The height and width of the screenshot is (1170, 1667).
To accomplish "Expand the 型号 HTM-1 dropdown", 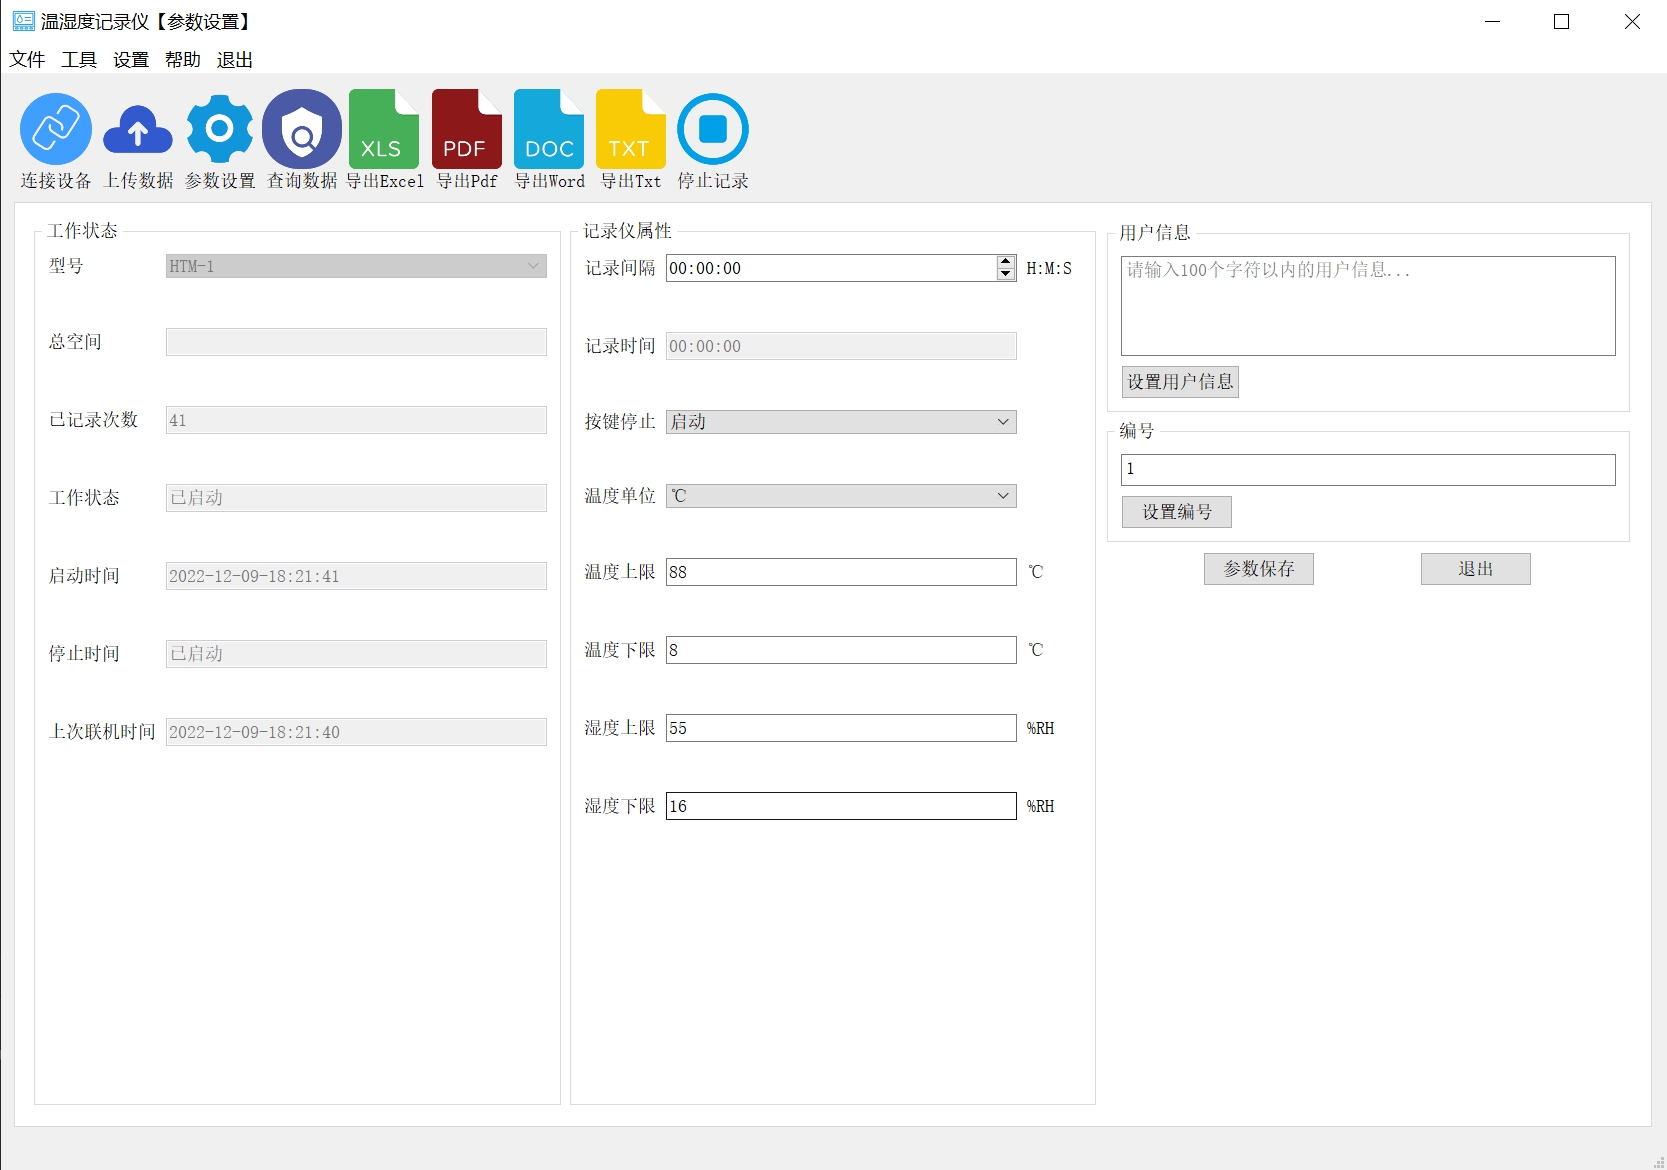I will click(x=356, y=266).
